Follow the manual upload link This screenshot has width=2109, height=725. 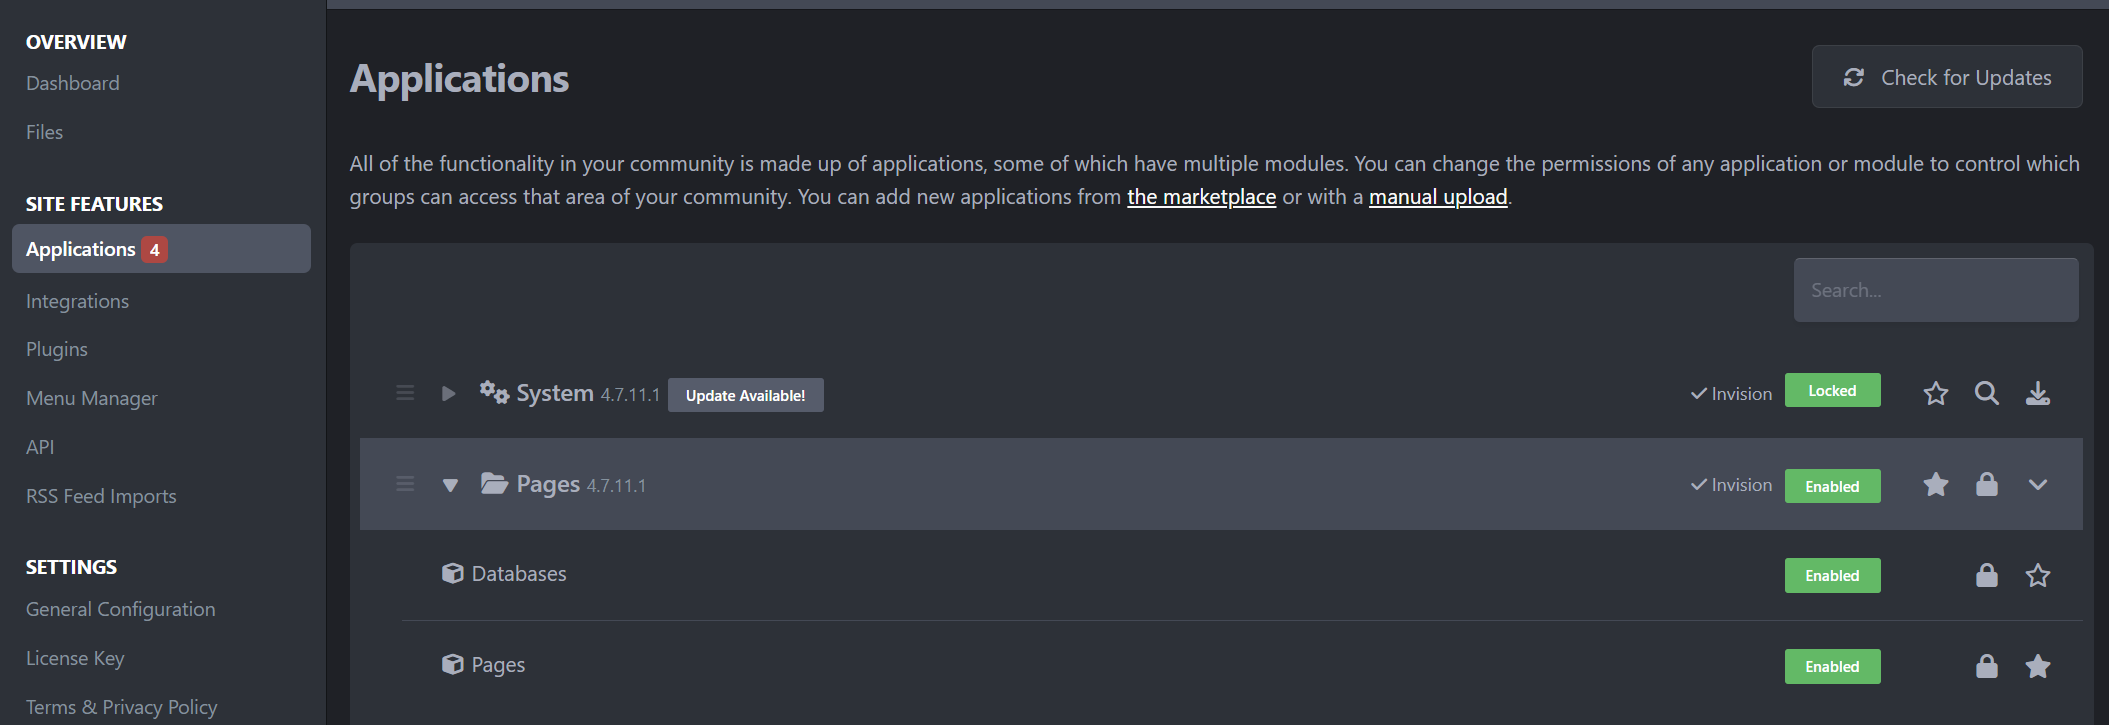(x=1438, y=197)
